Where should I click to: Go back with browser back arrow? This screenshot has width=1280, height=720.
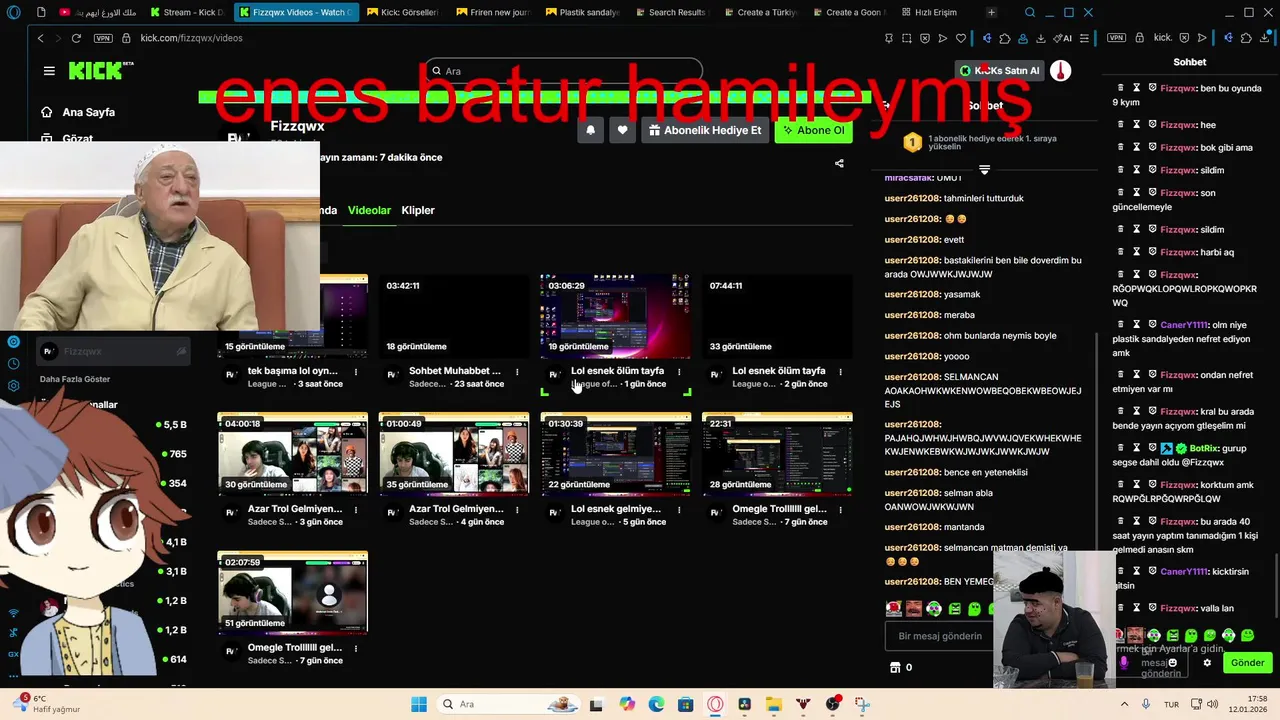(x=40, y=38)
